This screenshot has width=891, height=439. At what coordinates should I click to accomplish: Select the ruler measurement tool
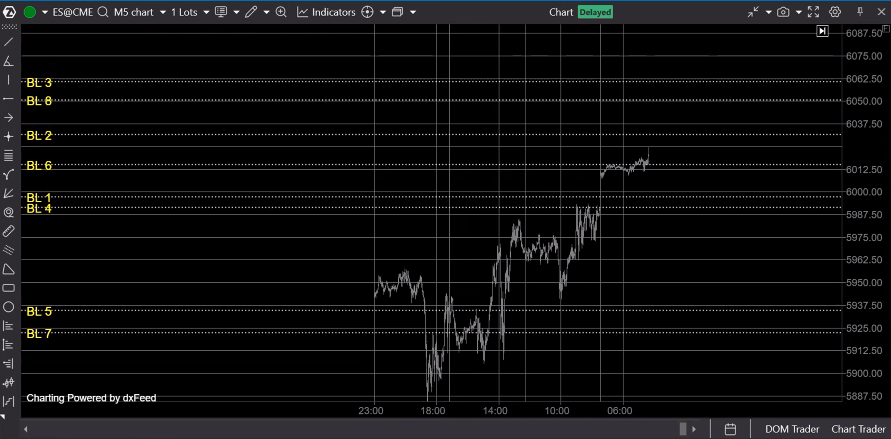click(9, 231)
